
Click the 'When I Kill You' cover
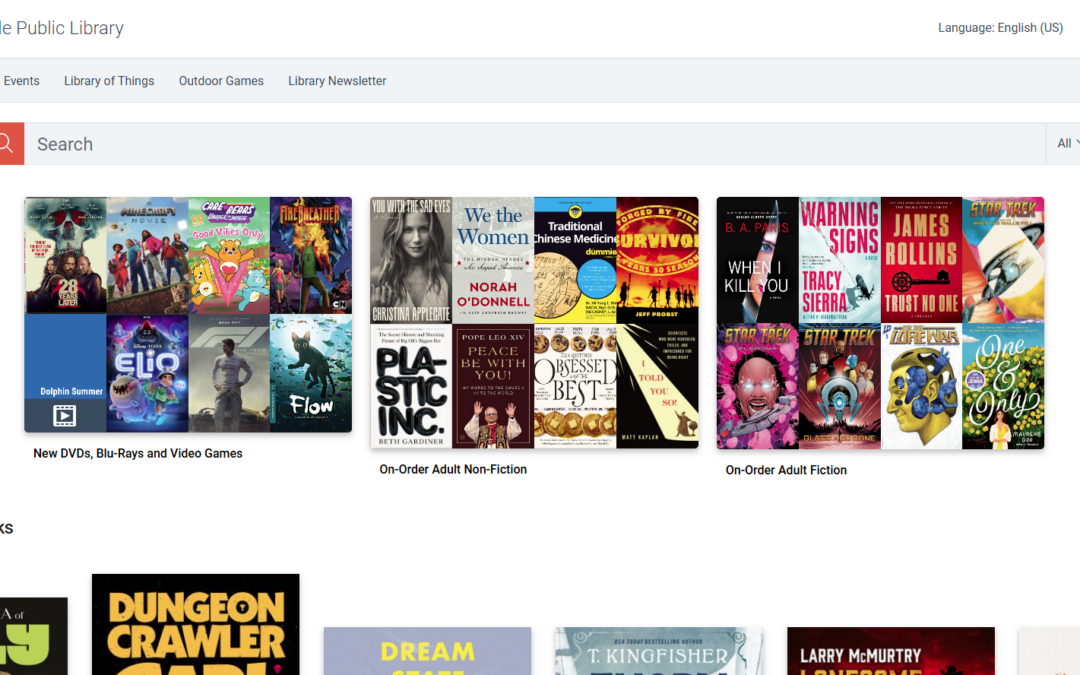coord(756,260)
